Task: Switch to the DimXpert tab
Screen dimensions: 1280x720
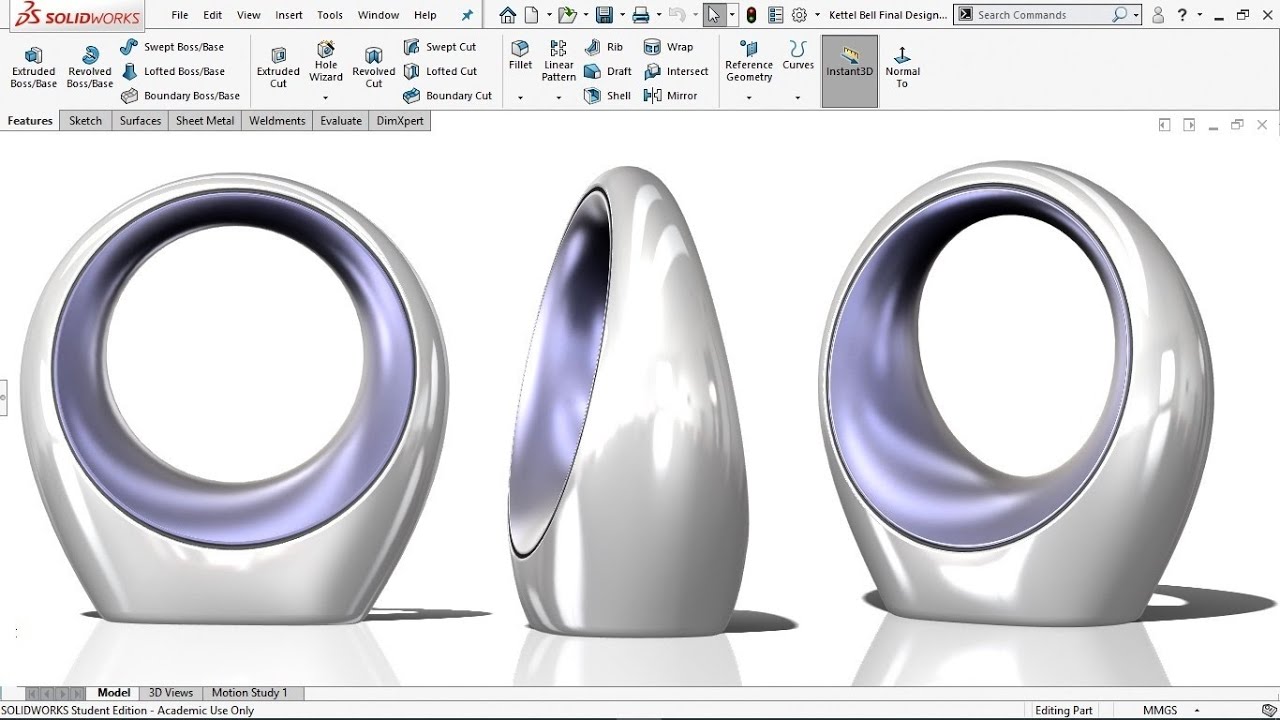Action: click(400, 121)
